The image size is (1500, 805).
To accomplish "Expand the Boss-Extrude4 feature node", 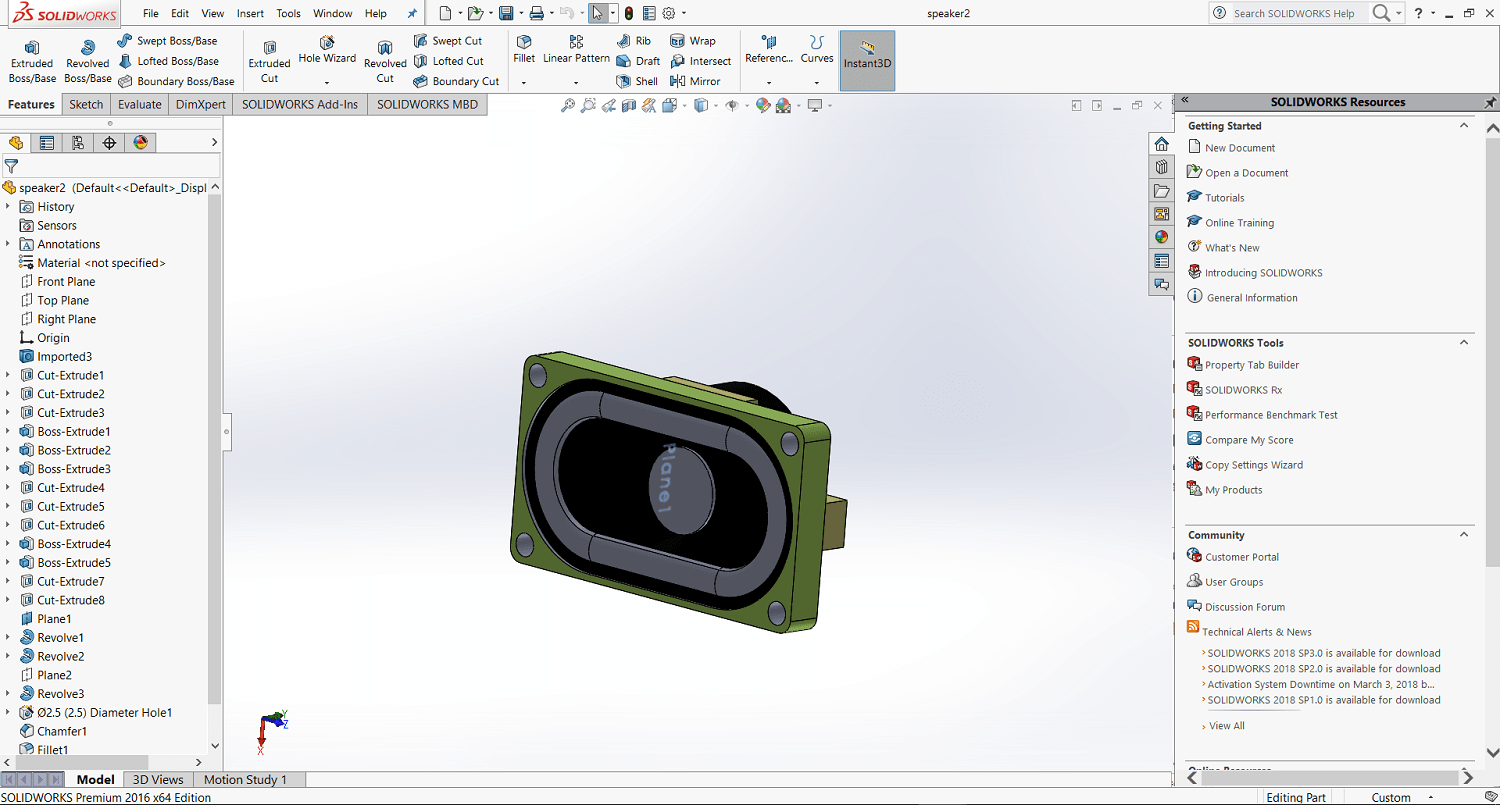I will pyautogui.click(x=8, y=544).
